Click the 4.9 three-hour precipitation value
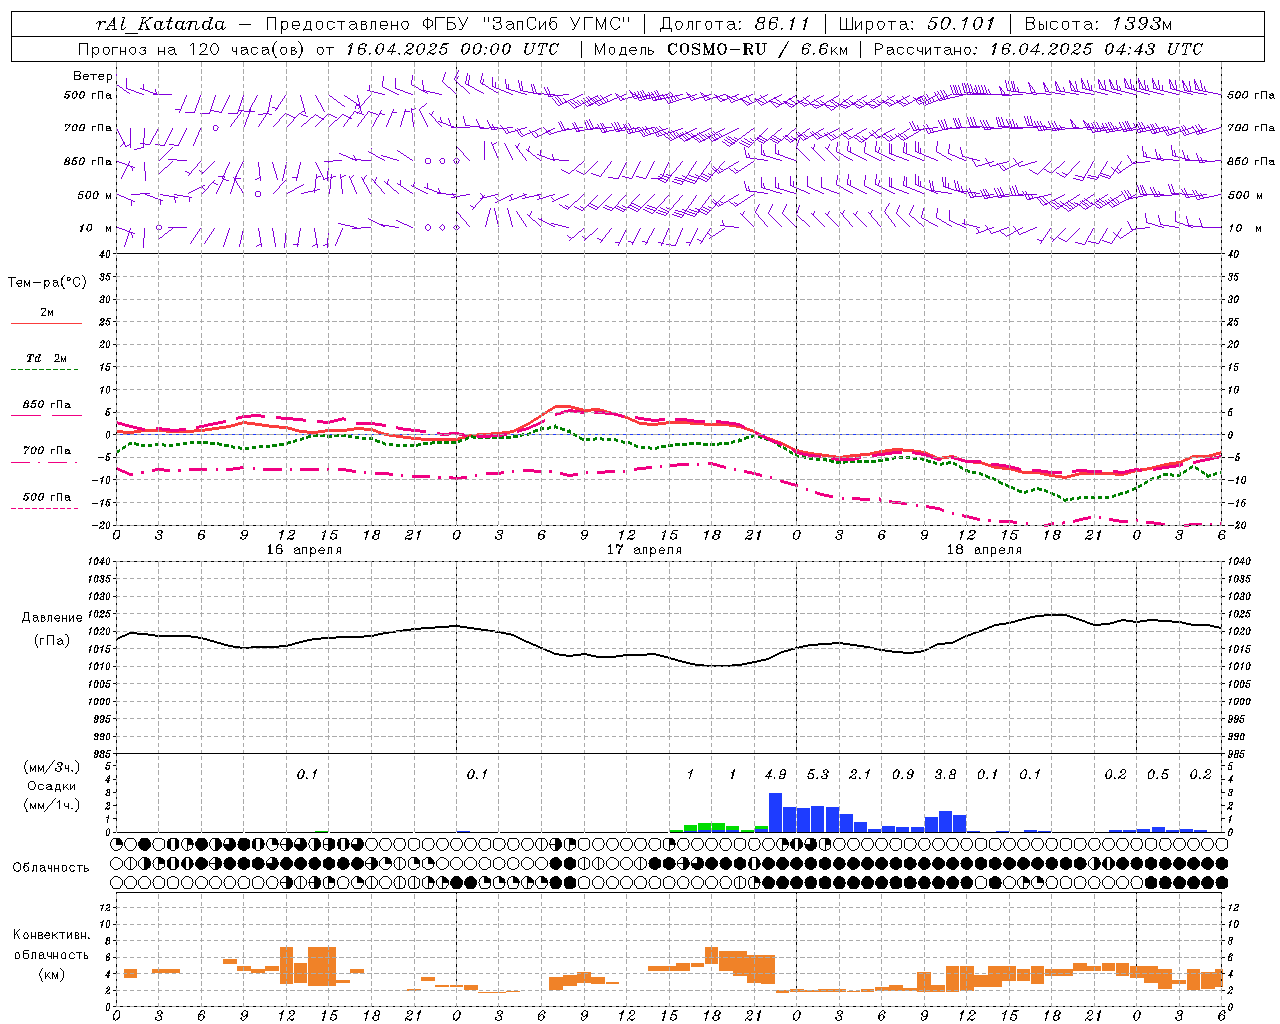 click(775, 775)
